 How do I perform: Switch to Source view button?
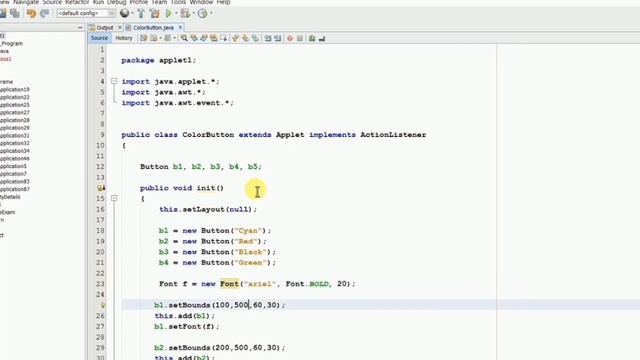click(x=99, y=38)
